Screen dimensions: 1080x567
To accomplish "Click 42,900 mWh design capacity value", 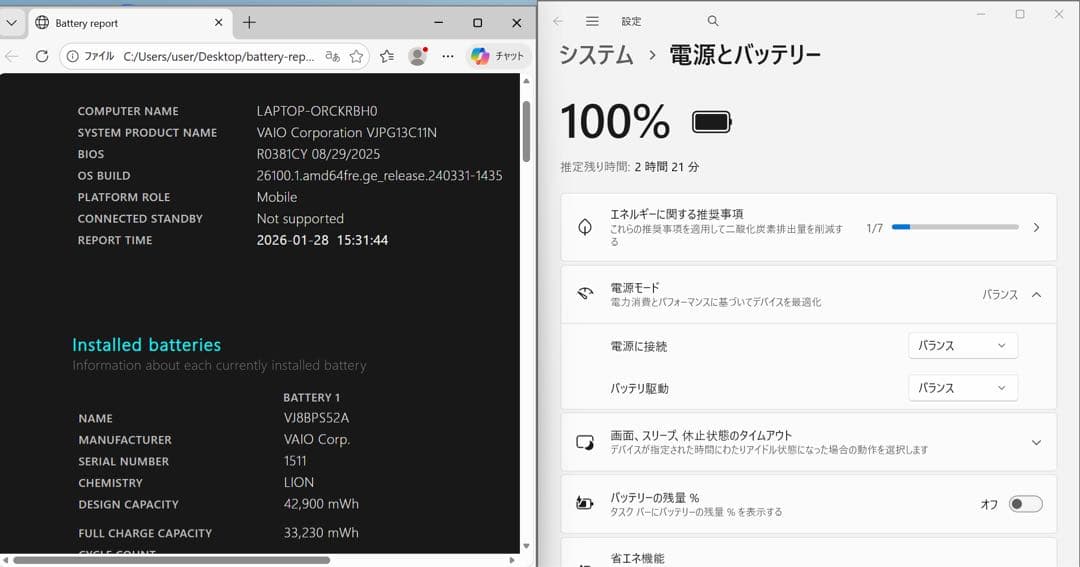I will pos(321,504).
